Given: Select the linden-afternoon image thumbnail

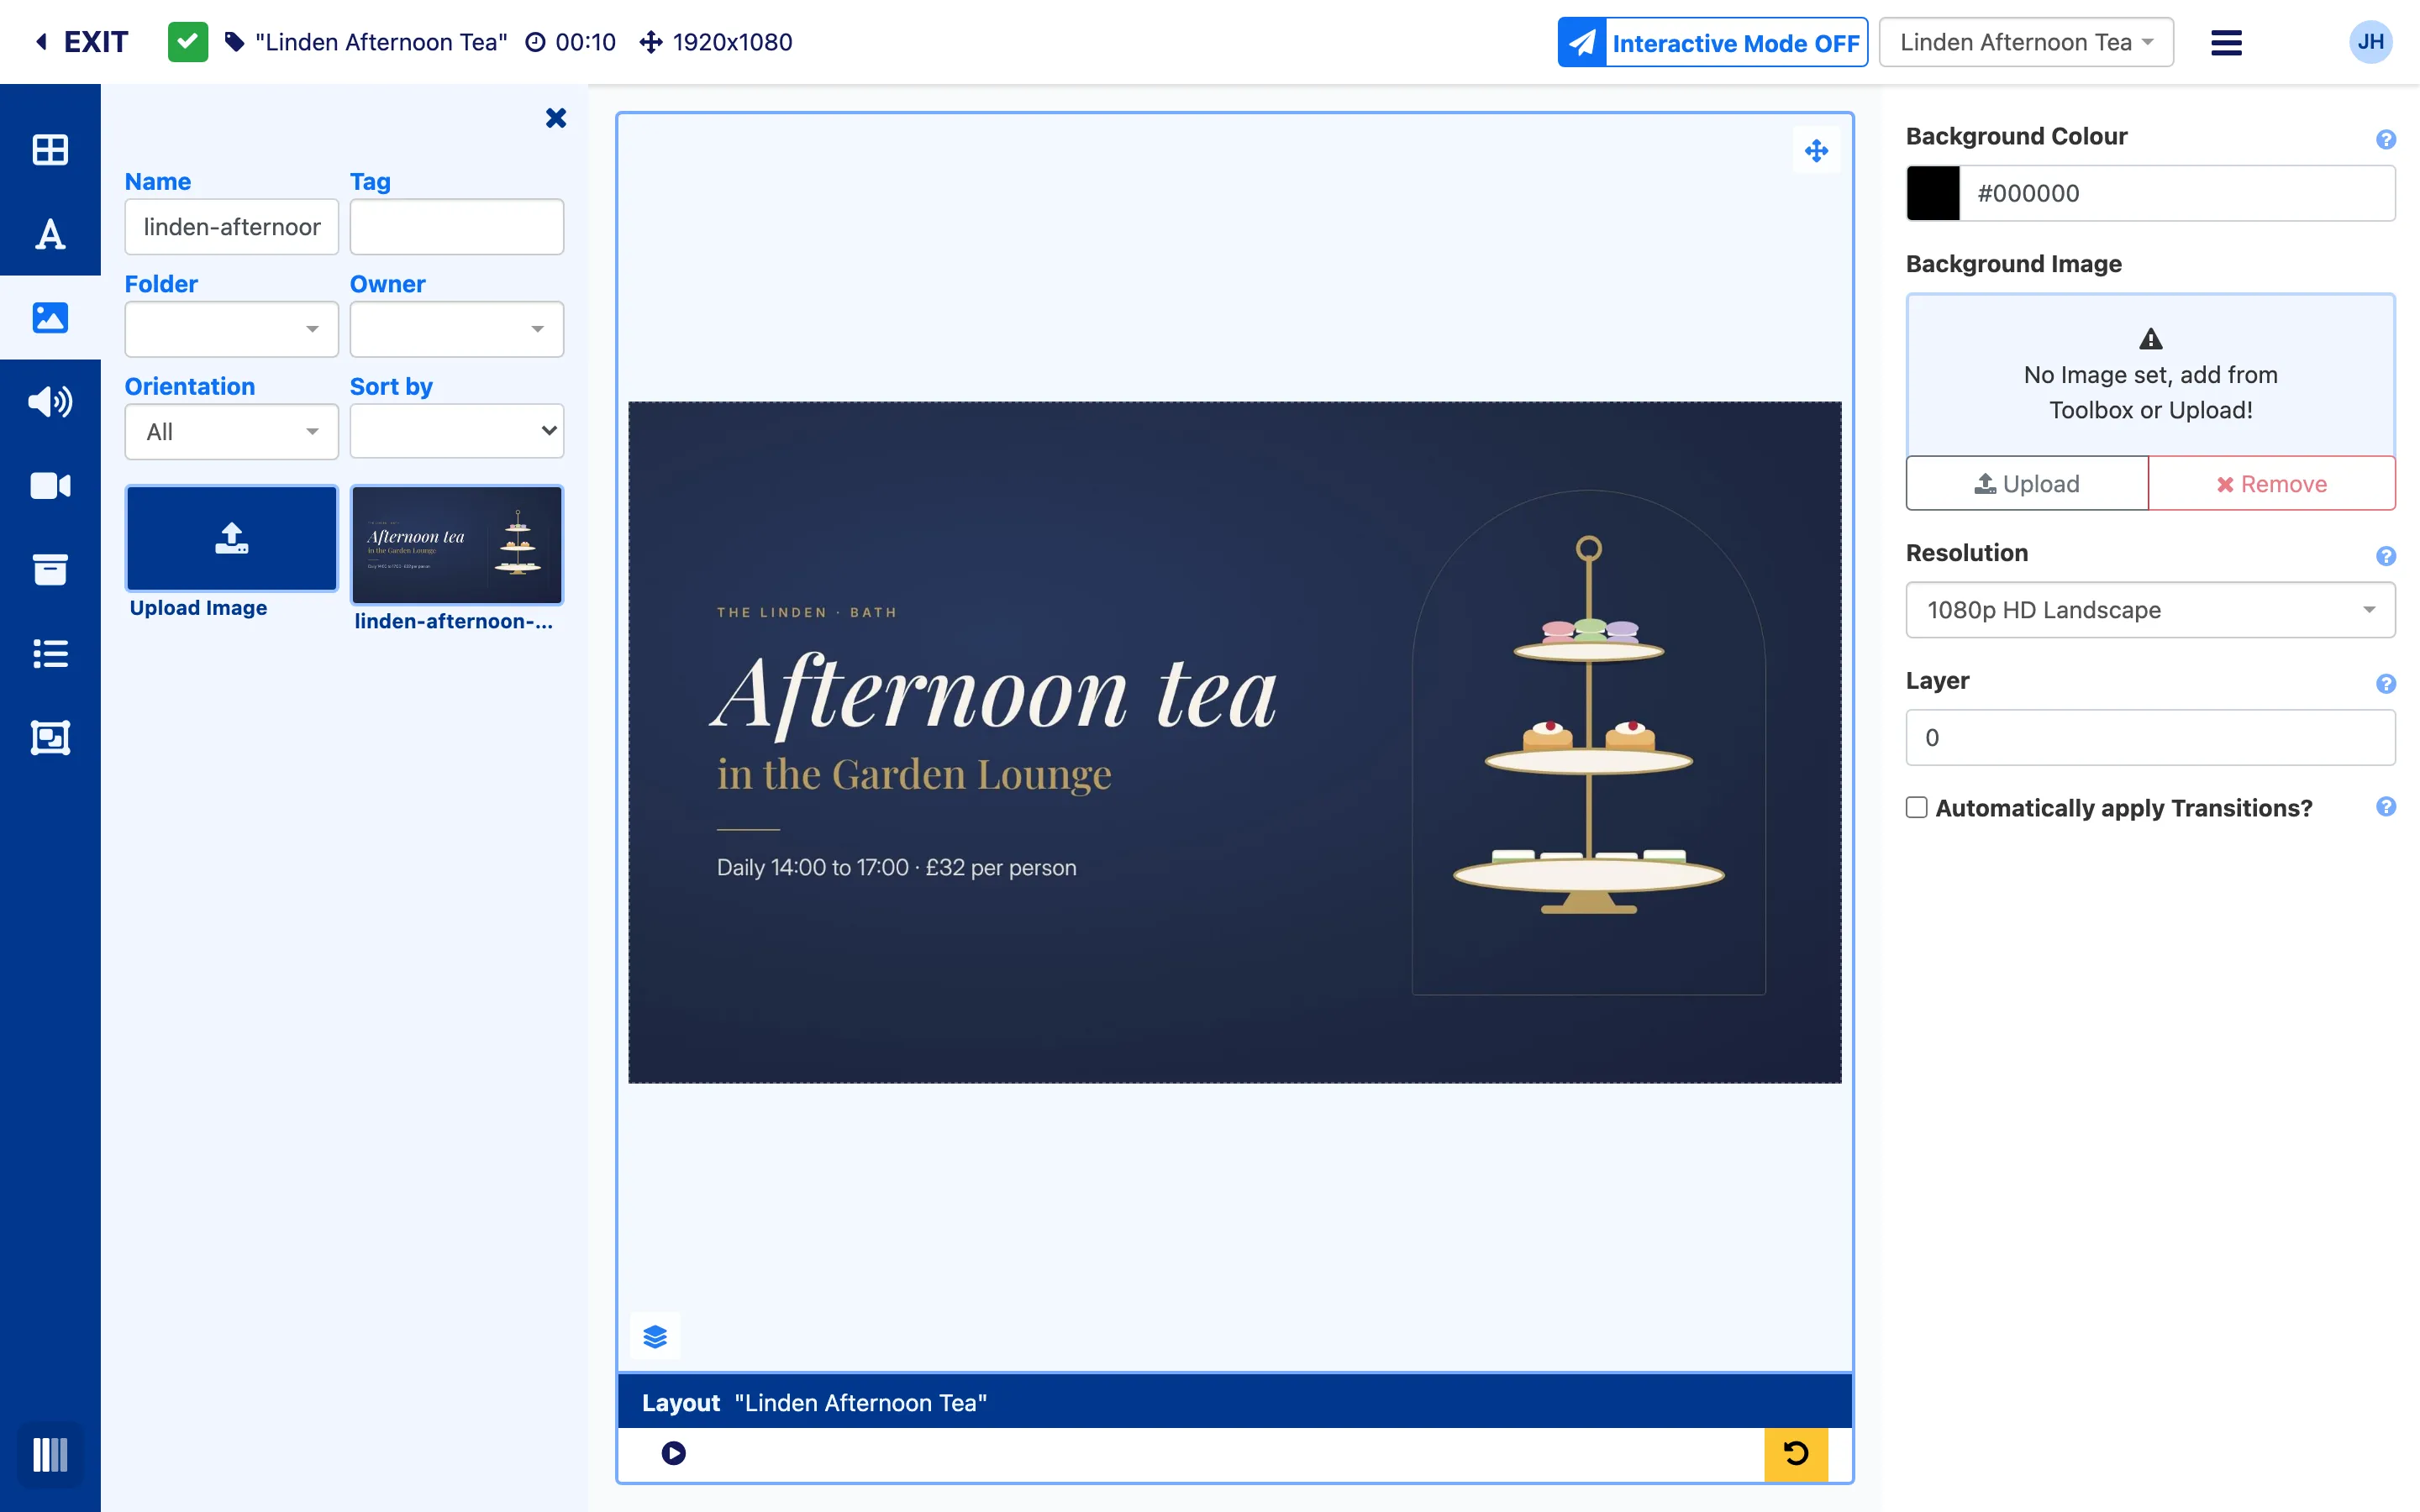Looking at the screenshot, I should pos(456,545).
